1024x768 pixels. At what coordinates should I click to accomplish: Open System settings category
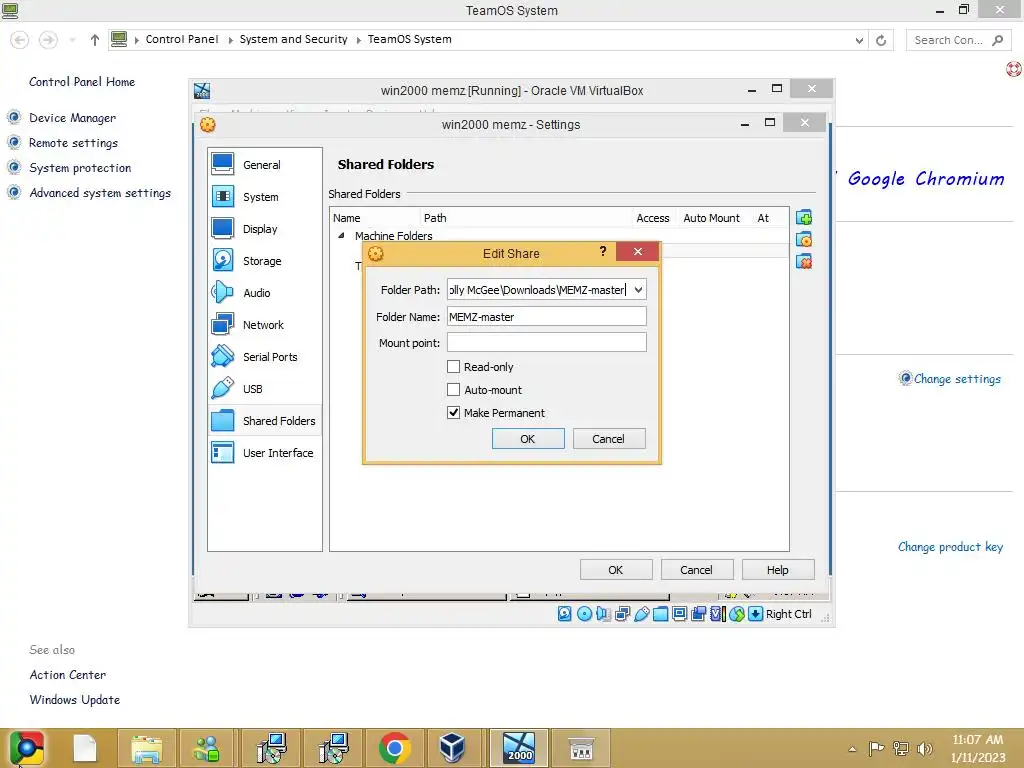coord(264,197)
